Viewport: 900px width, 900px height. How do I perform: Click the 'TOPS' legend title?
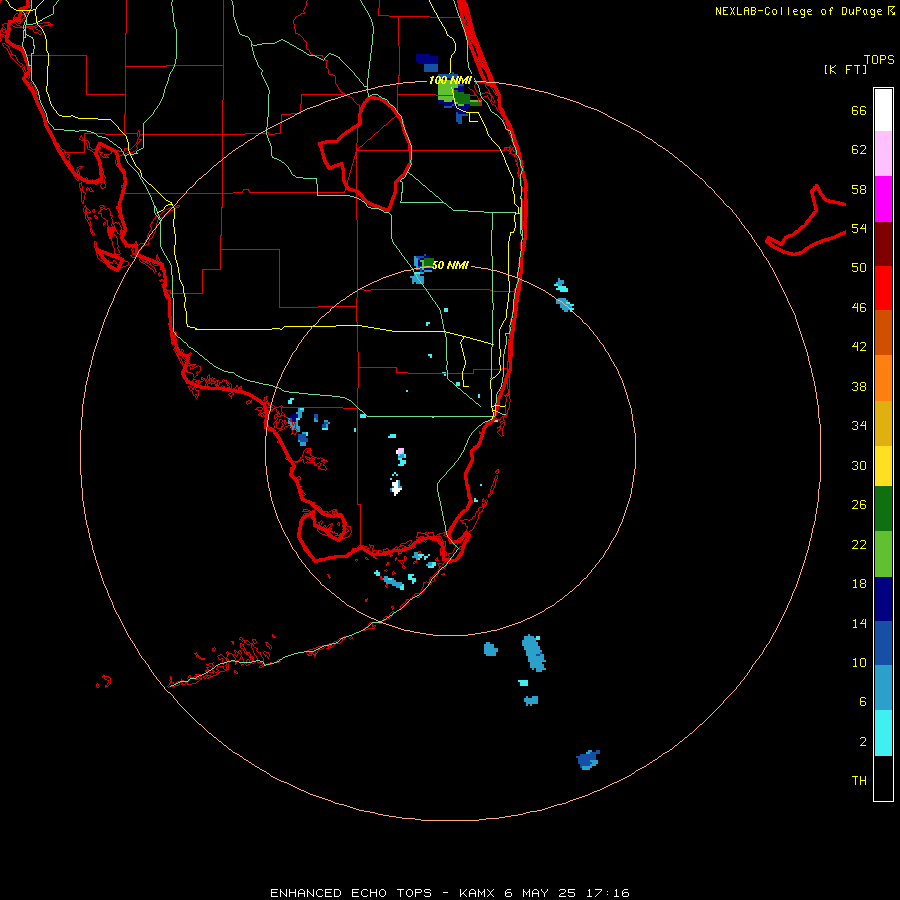pyautogui.click(x=879, y=59)
